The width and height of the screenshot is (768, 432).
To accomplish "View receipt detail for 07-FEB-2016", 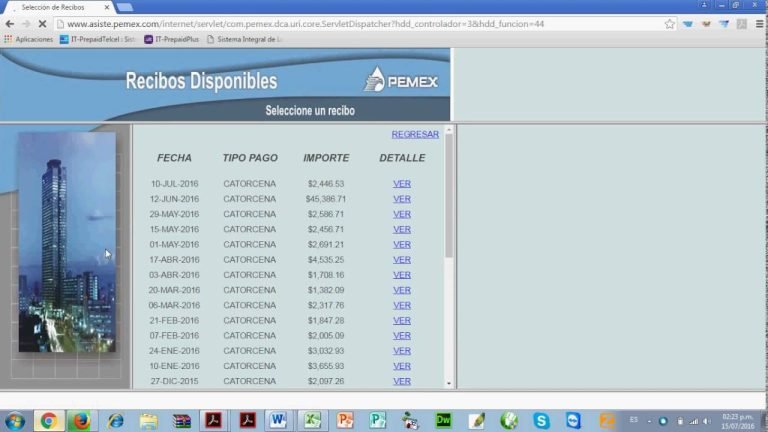I will [x=402, y=336].
